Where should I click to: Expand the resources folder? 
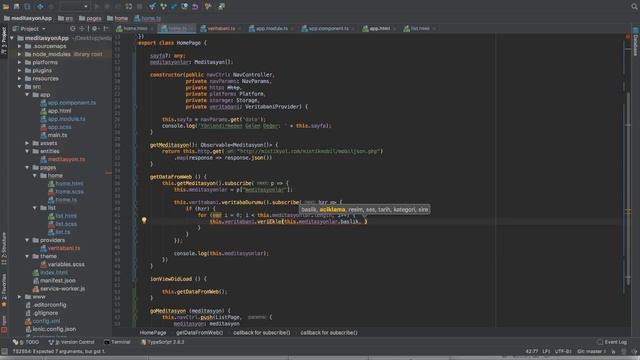pyautogui.click(x=20, y=78)
